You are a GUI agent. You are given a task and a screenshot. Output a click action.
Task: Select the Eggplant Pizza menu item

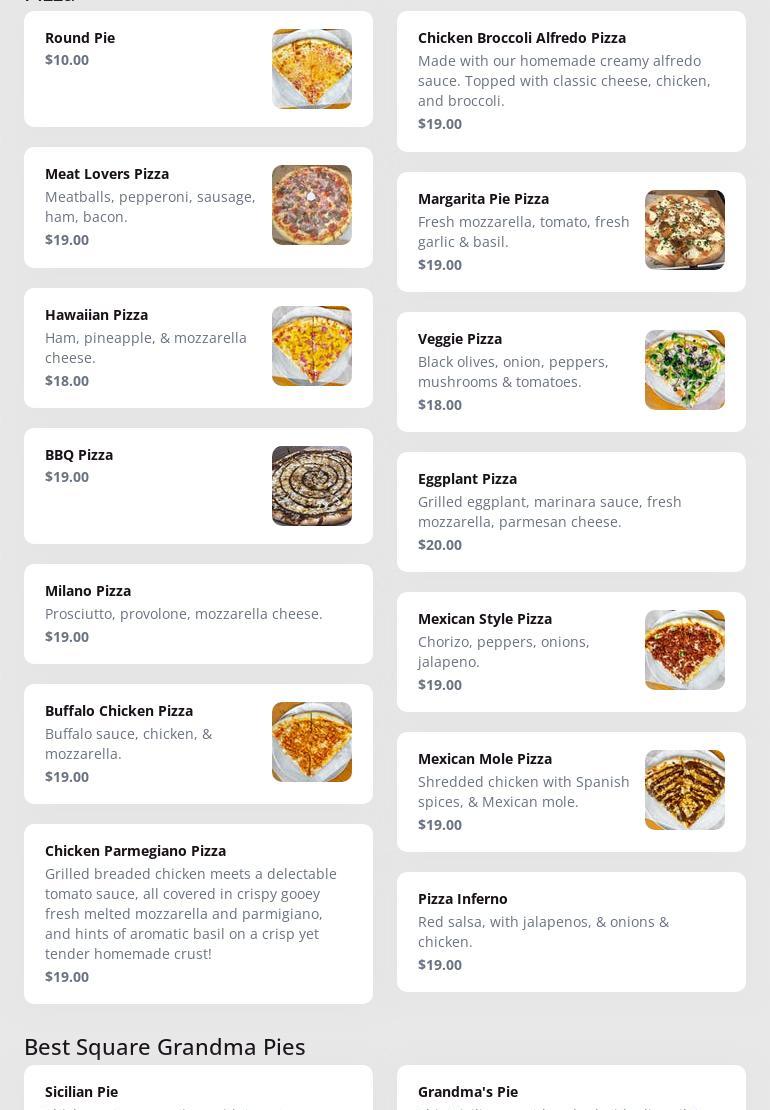pyautogui.click(x=467, y=479)
